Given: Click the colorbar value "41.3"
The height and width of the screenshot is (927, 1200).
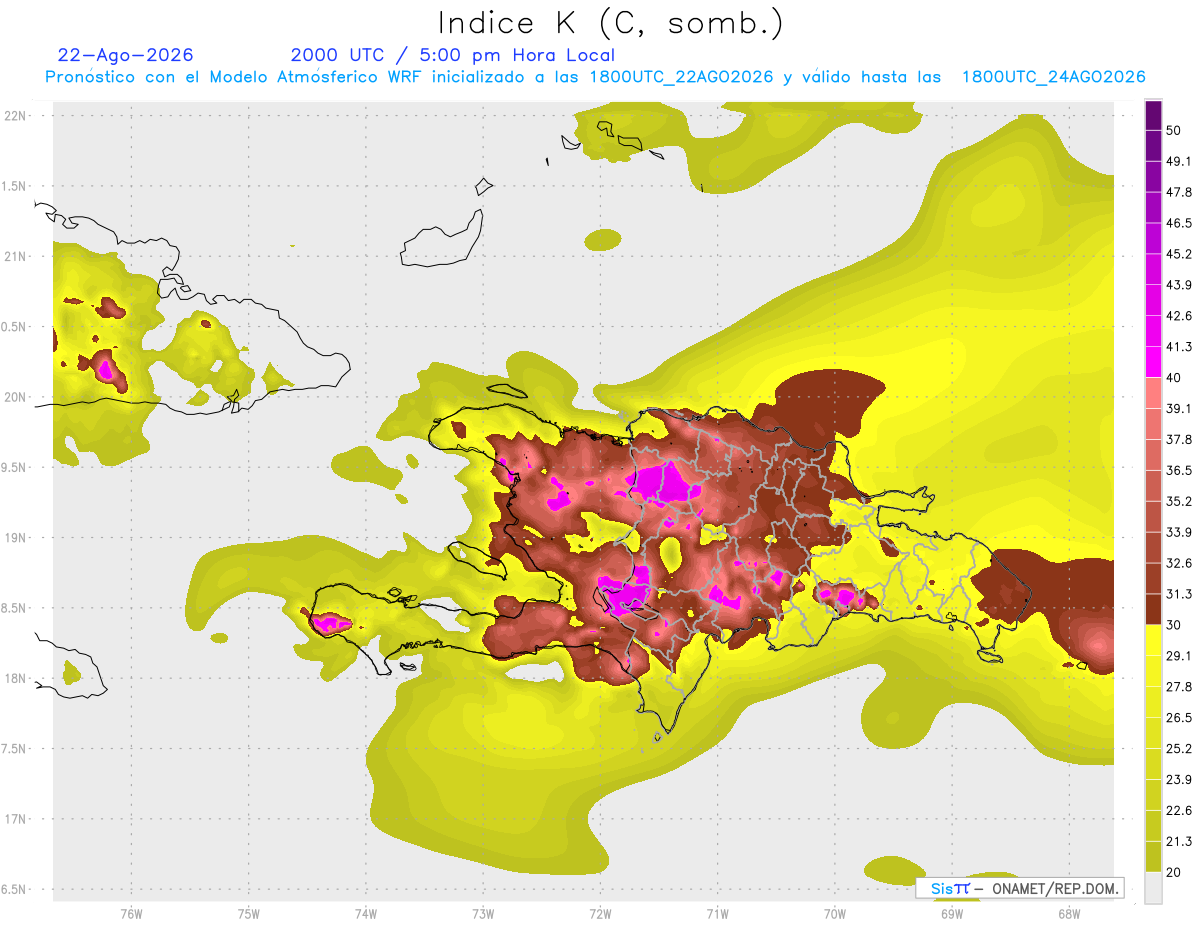Looking at the screenshot, I should click(1179, 347).
